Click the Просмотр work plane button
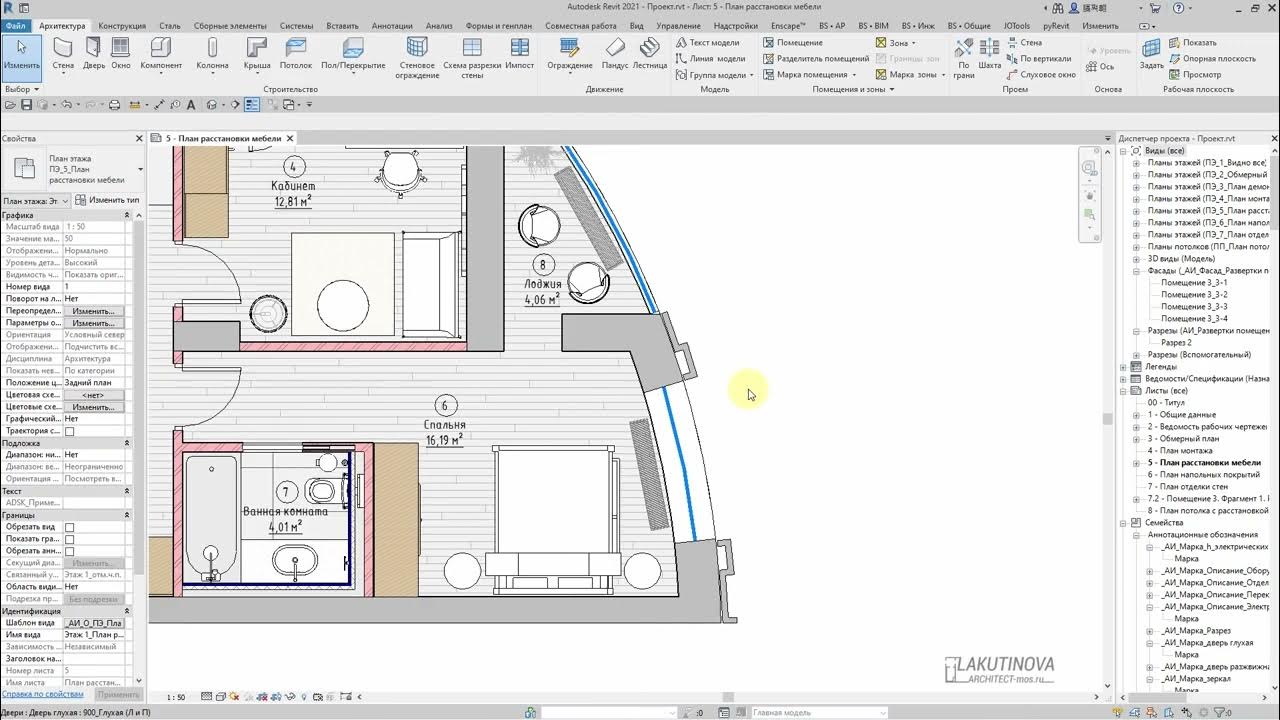This screenshot has width=1280, height=720. 1195,75
